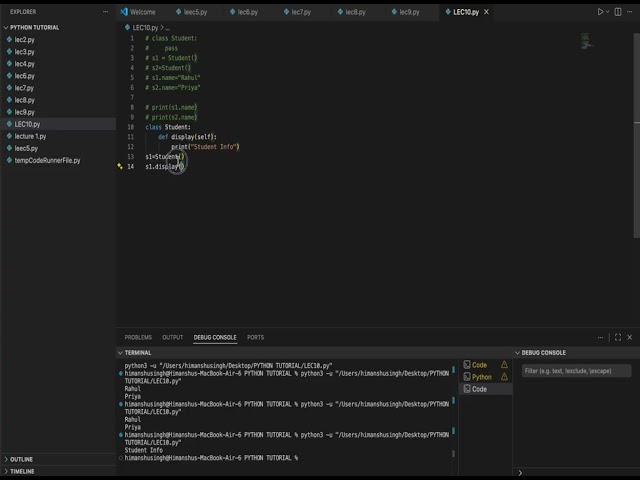Open the PORTS panel tab

click(x=256, y=337)
